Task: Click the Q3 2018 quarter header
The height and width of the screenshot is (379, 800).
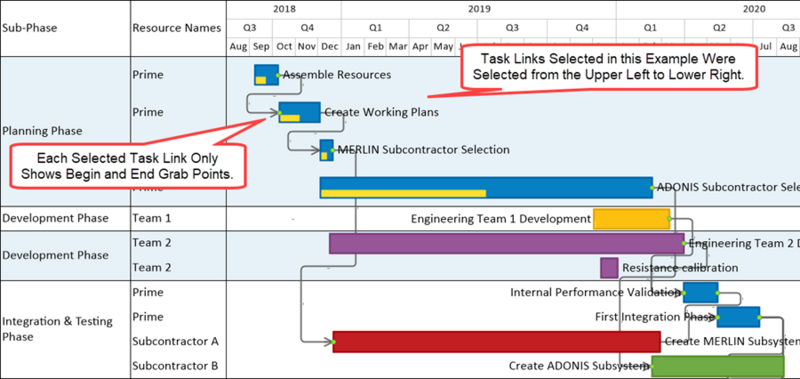Action: coord(250,28)
